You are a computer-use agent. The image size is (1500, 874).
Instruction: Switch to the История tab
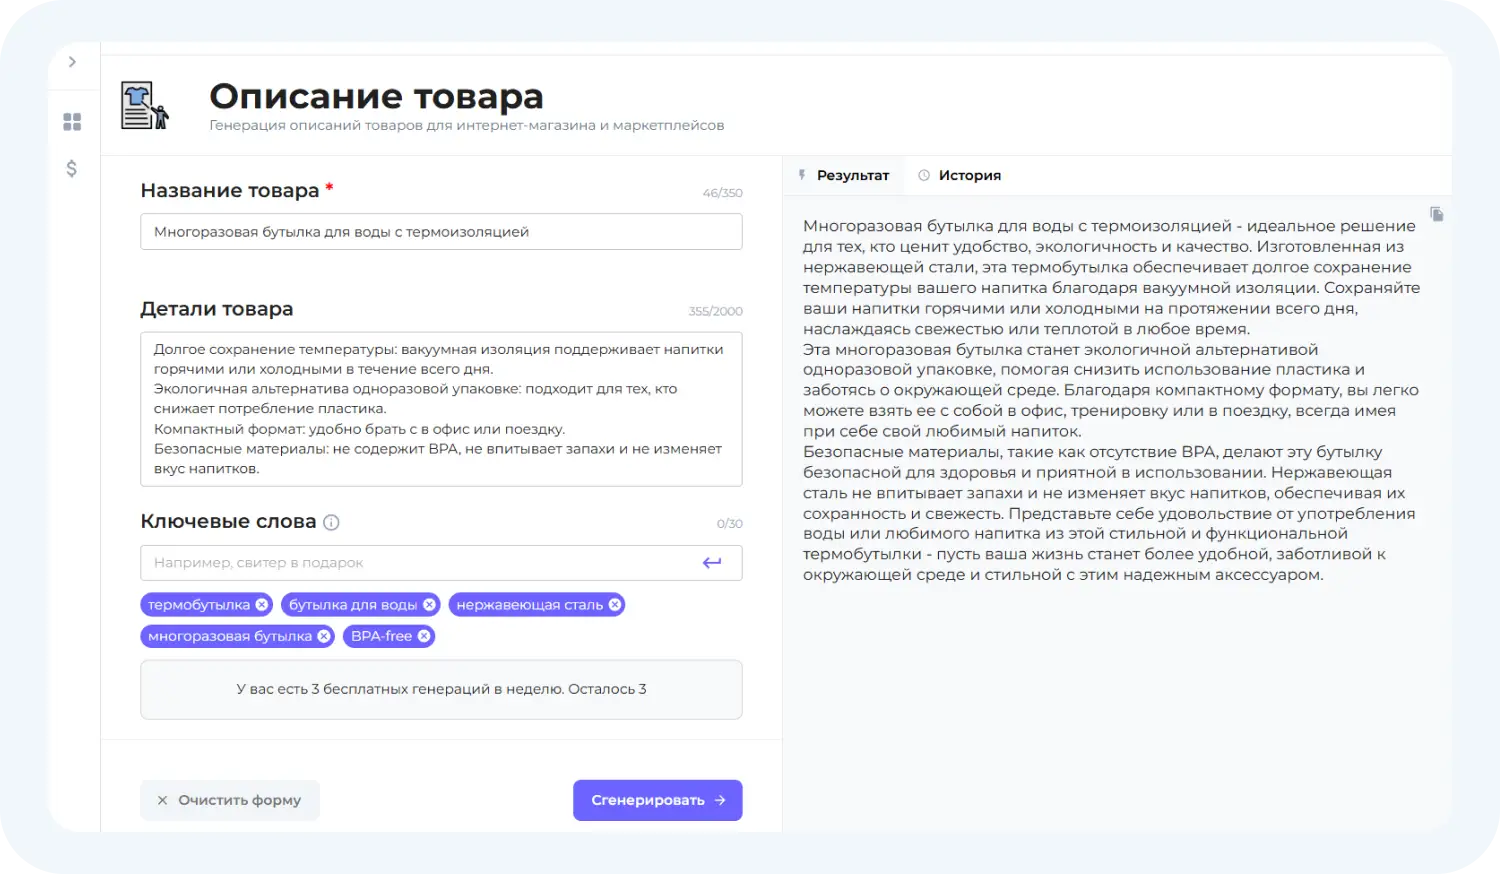tap(960, 175)
